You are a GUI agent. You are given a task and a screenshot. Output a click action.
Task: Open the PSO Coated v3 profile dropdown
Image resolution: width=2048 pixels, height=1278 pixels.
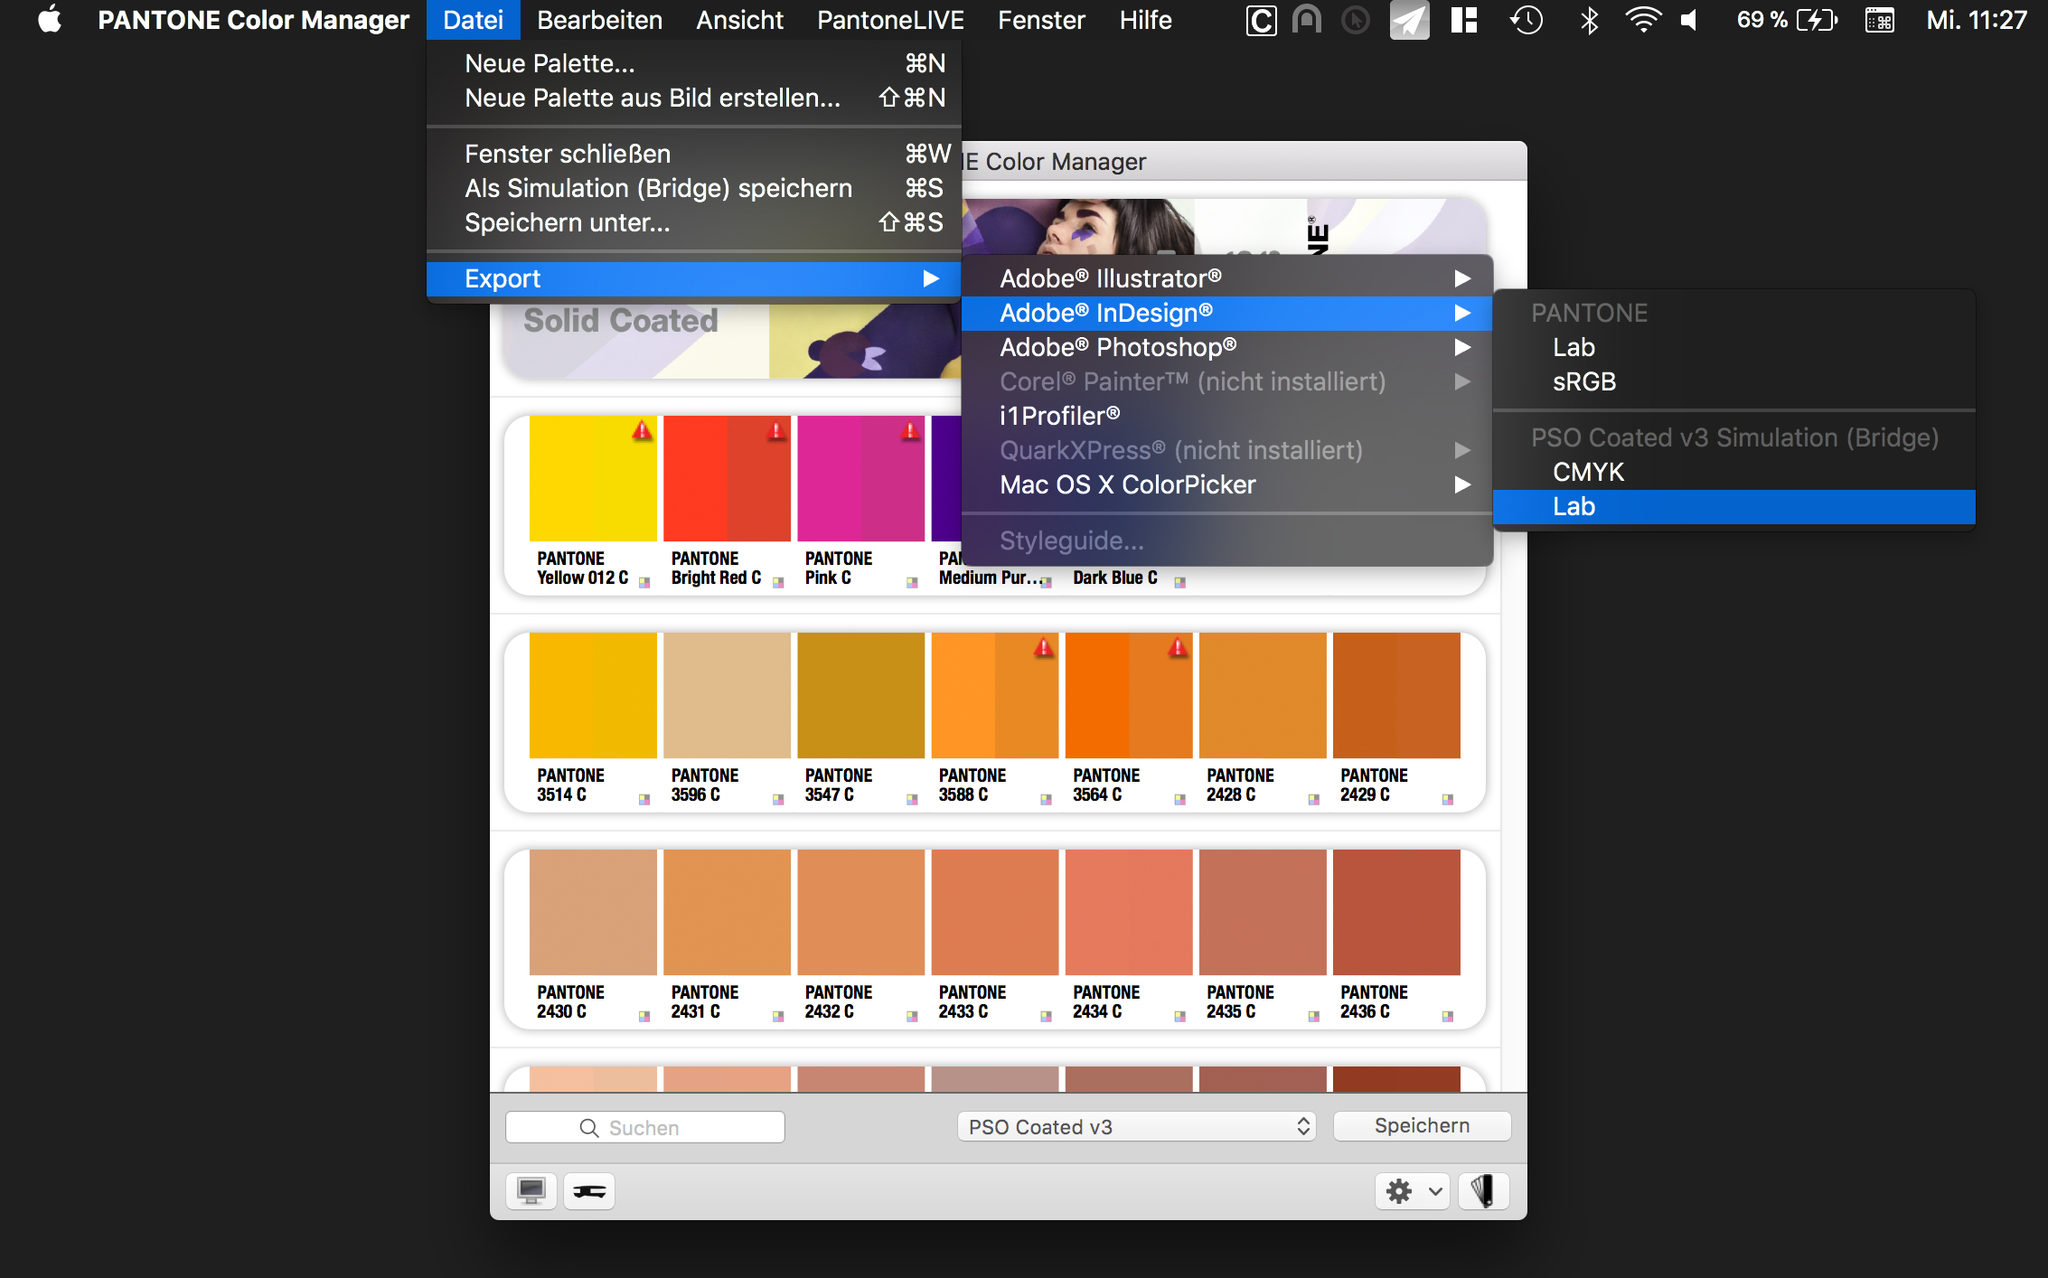point(1136,1127)
